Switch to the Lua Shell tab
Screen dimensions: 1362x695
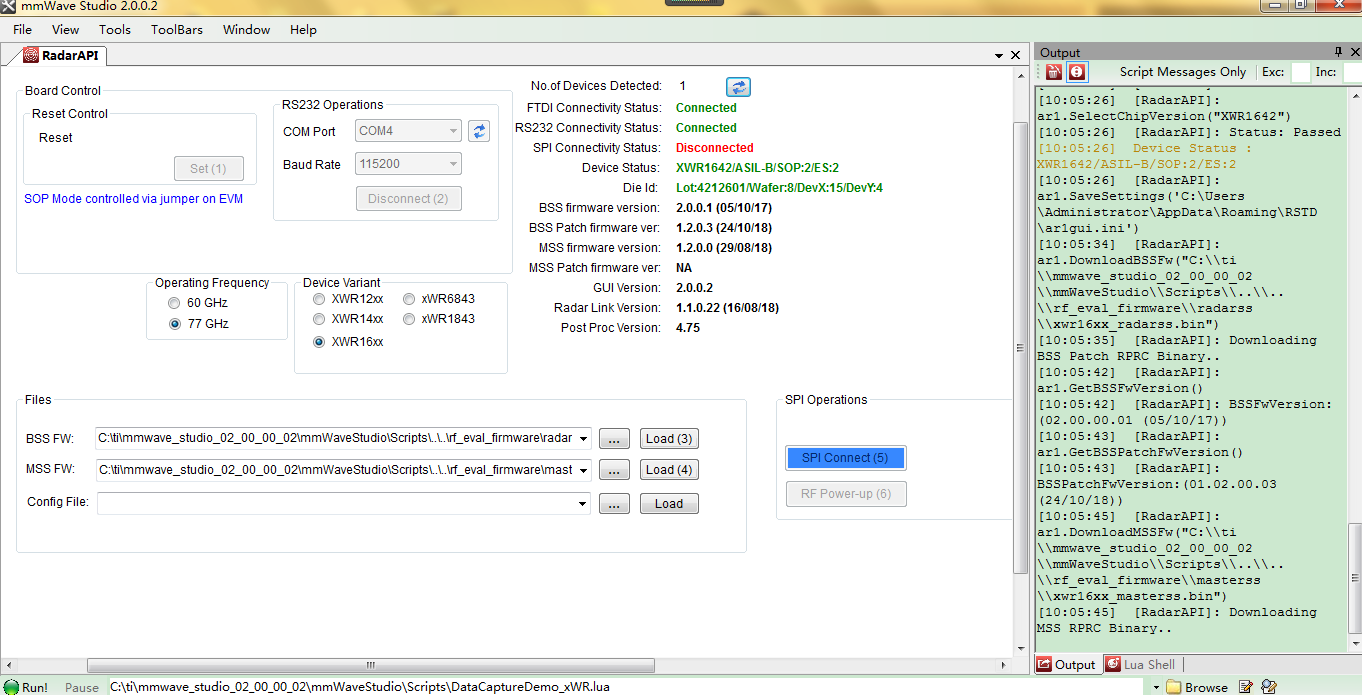click(1141, 664)
